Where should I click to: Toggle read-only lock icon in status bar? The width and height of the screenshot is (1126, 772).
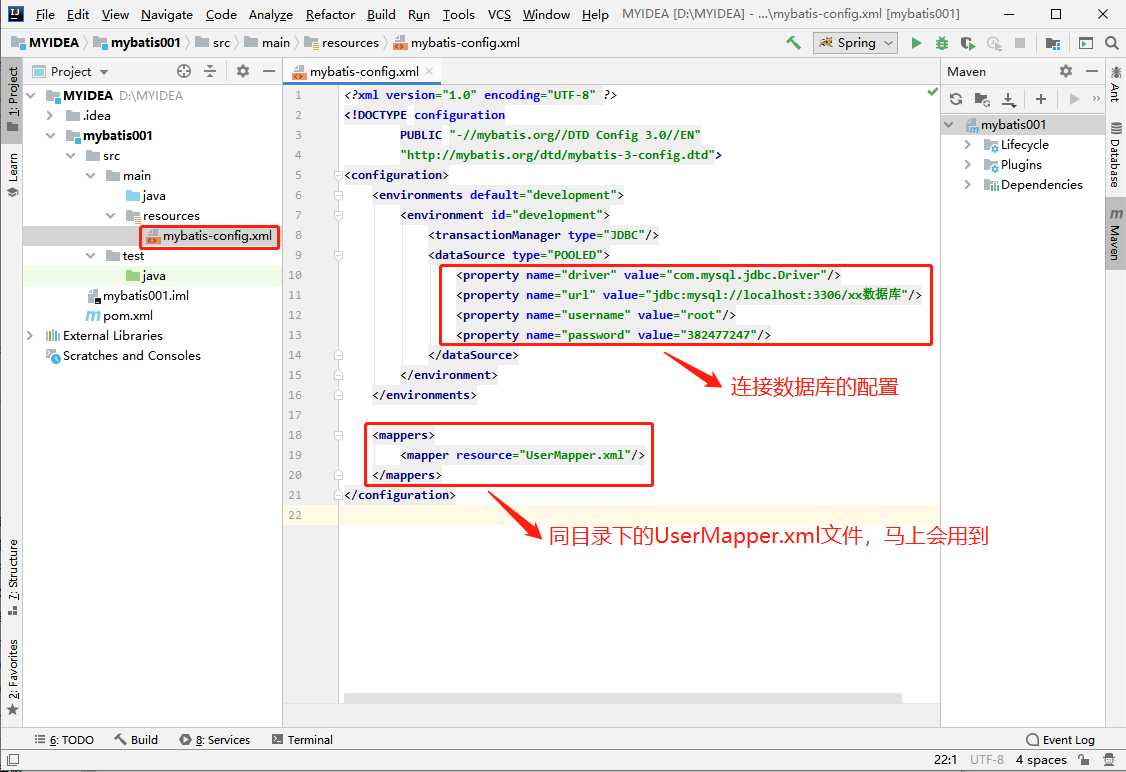pos(1084,759)
